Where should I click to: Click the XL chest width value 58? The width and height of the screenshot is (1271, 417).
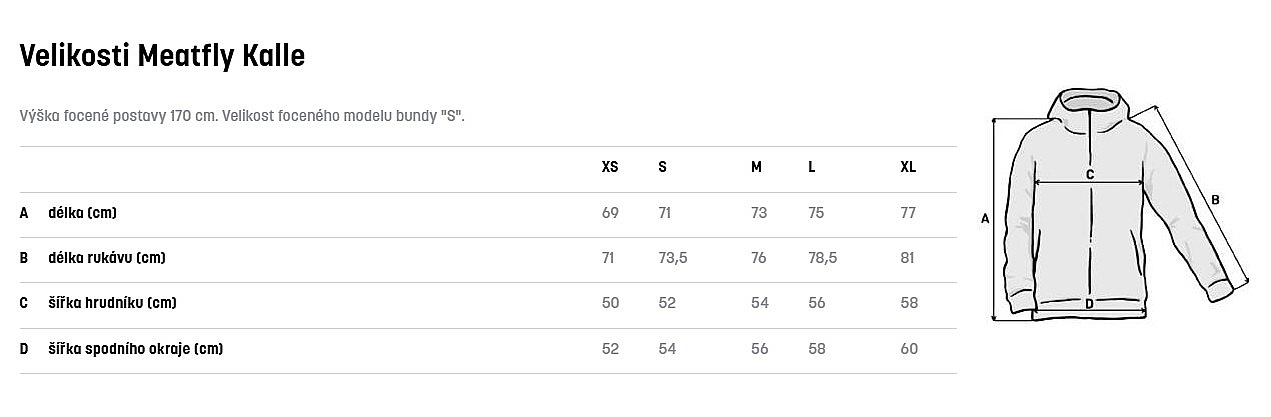(909, 303)
